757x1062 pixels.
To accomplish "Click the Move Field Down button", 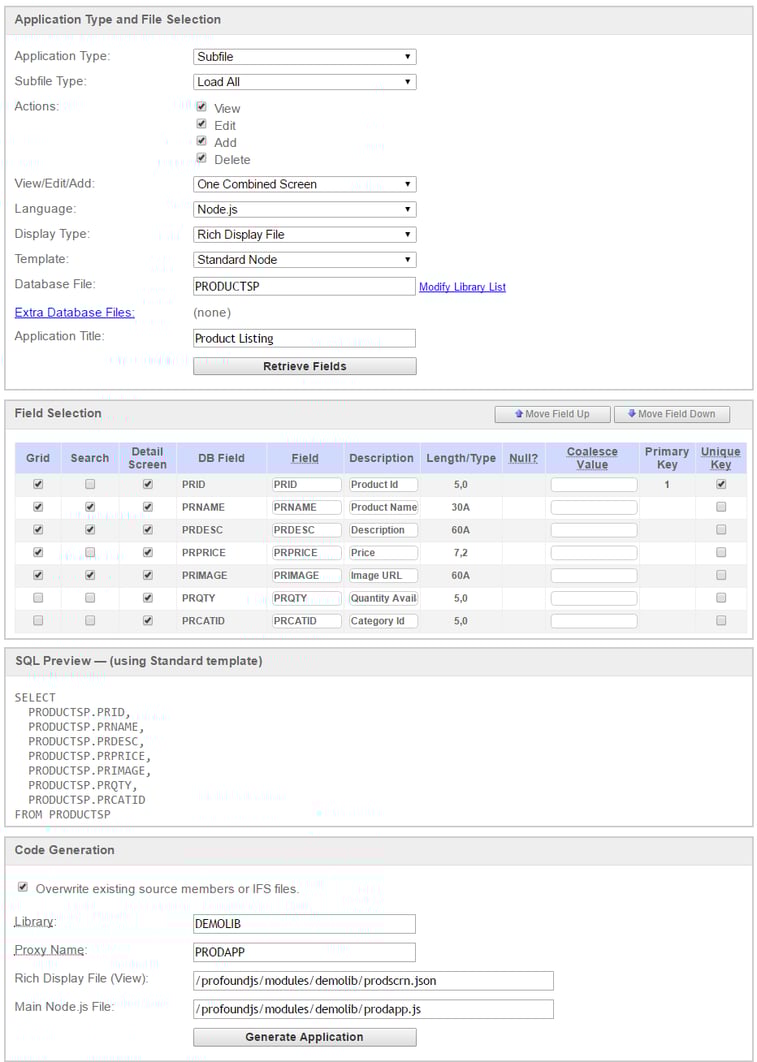I will pyautogui.click(x=672, y=414).
